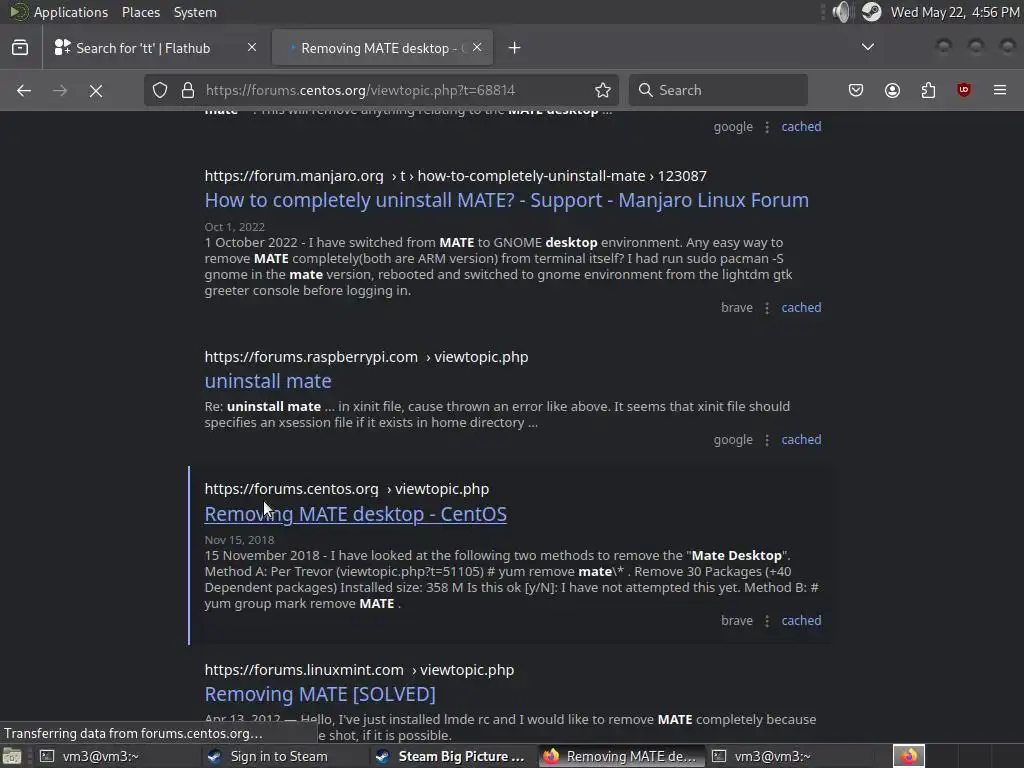Open the tracking protection shield icon
Image resolution: width=1024 pixels, height=768 pixels.
[160, 90]
